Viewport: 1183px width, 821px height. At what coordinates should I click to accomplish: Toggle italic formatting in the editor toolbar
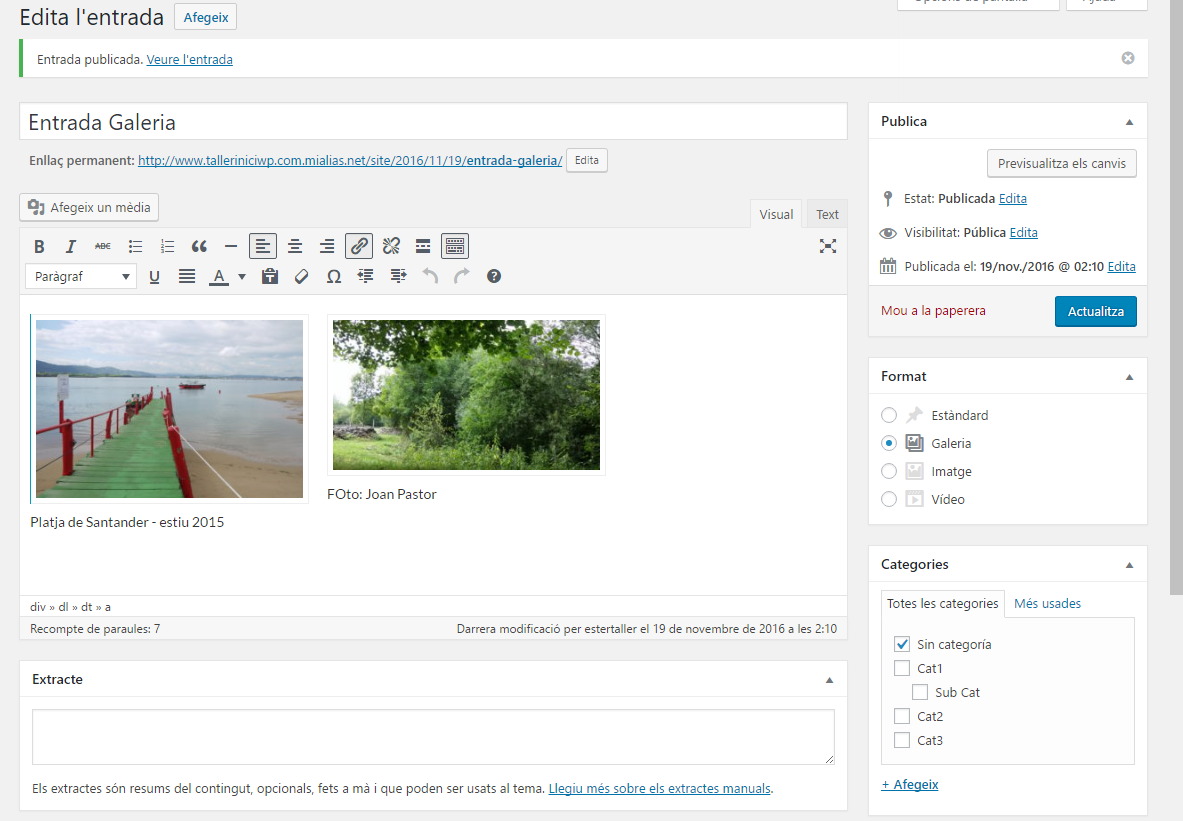[x=70, y=246]
